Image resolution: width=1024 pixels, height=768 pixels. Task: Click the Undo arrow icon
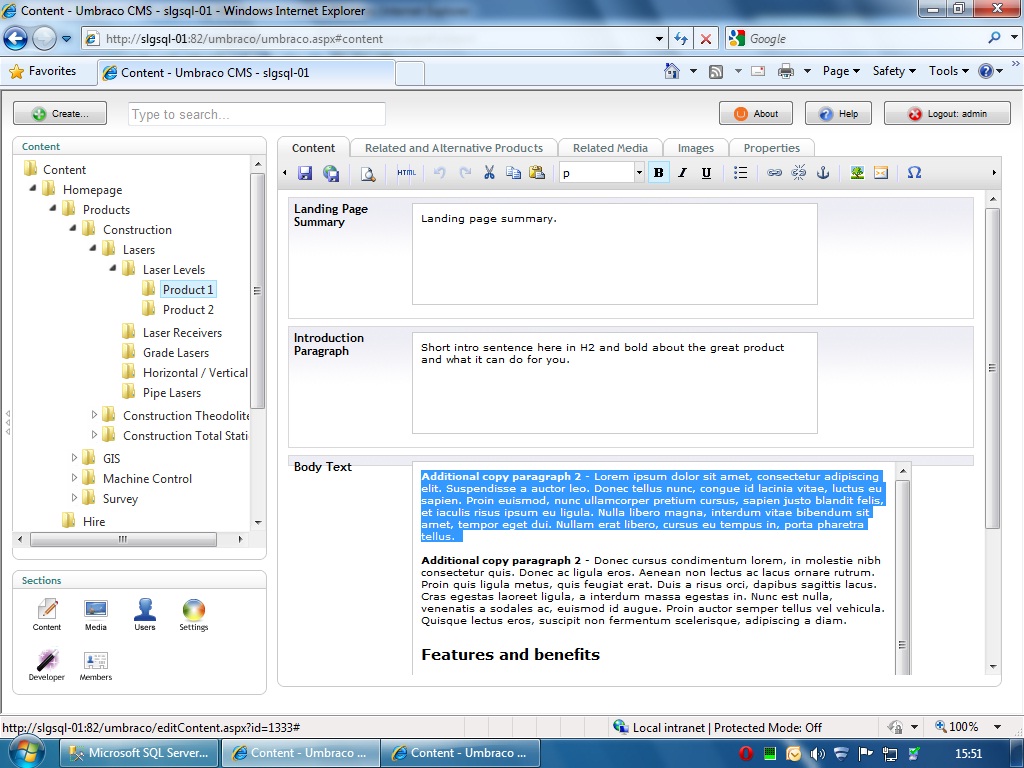[x=440, y=172]
